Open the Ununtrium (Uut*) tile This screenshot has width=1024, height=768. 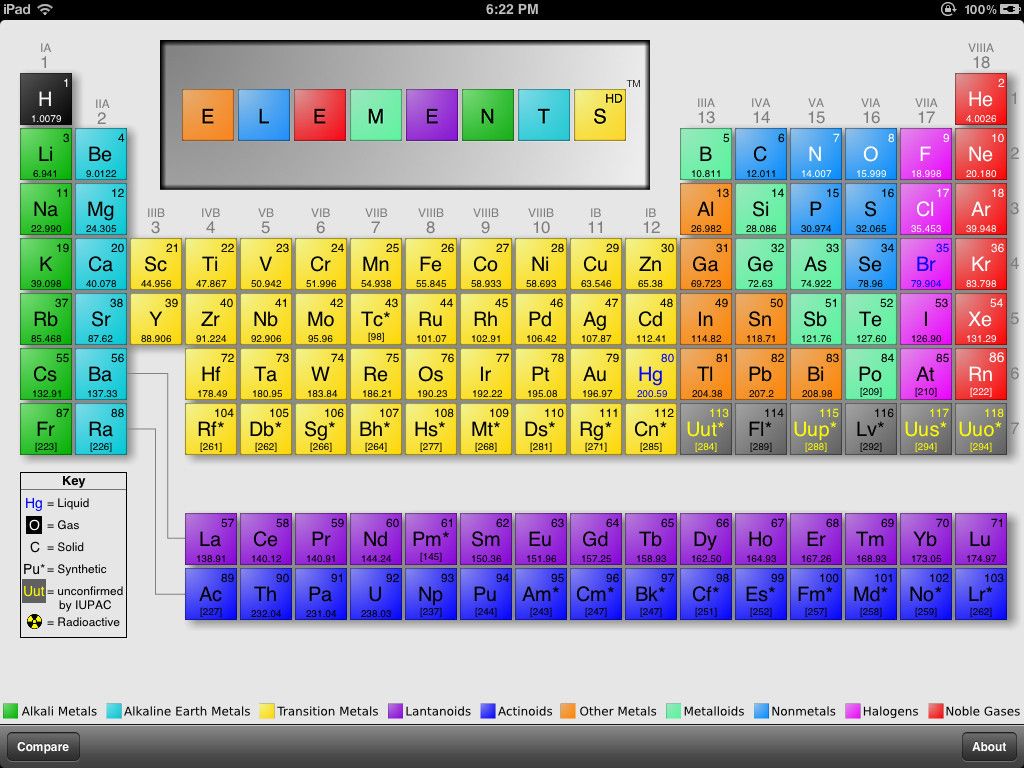tap(705, 429)
